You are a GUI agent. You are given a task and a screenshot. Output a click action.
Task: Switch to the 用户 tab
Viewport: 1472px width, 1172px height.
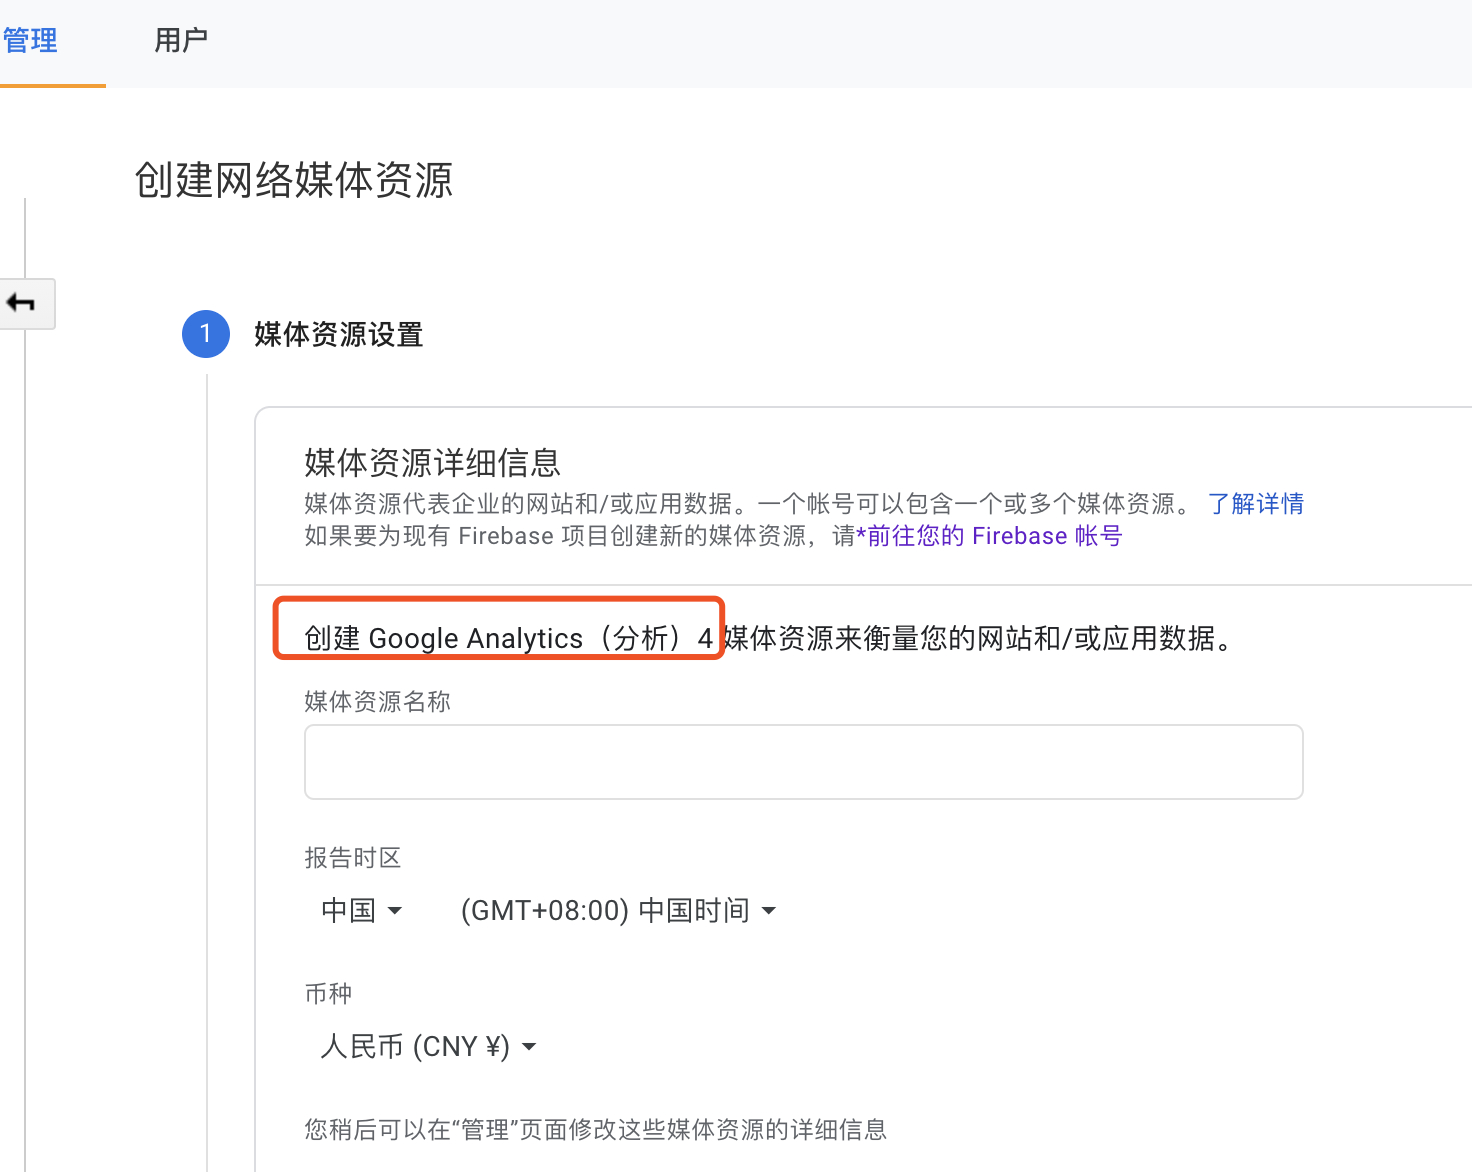click(x=181, y=41)
